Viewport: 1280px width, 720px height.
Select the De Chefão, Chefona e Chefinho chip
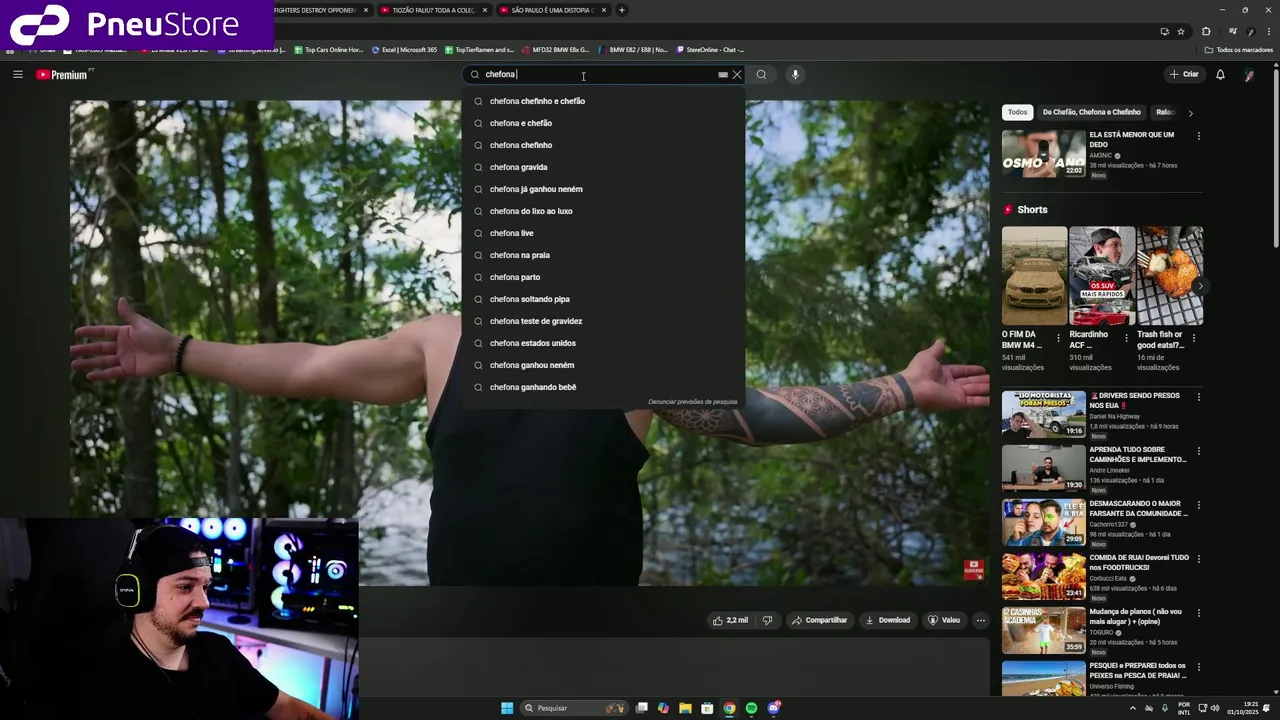[x=1091, y=112]
